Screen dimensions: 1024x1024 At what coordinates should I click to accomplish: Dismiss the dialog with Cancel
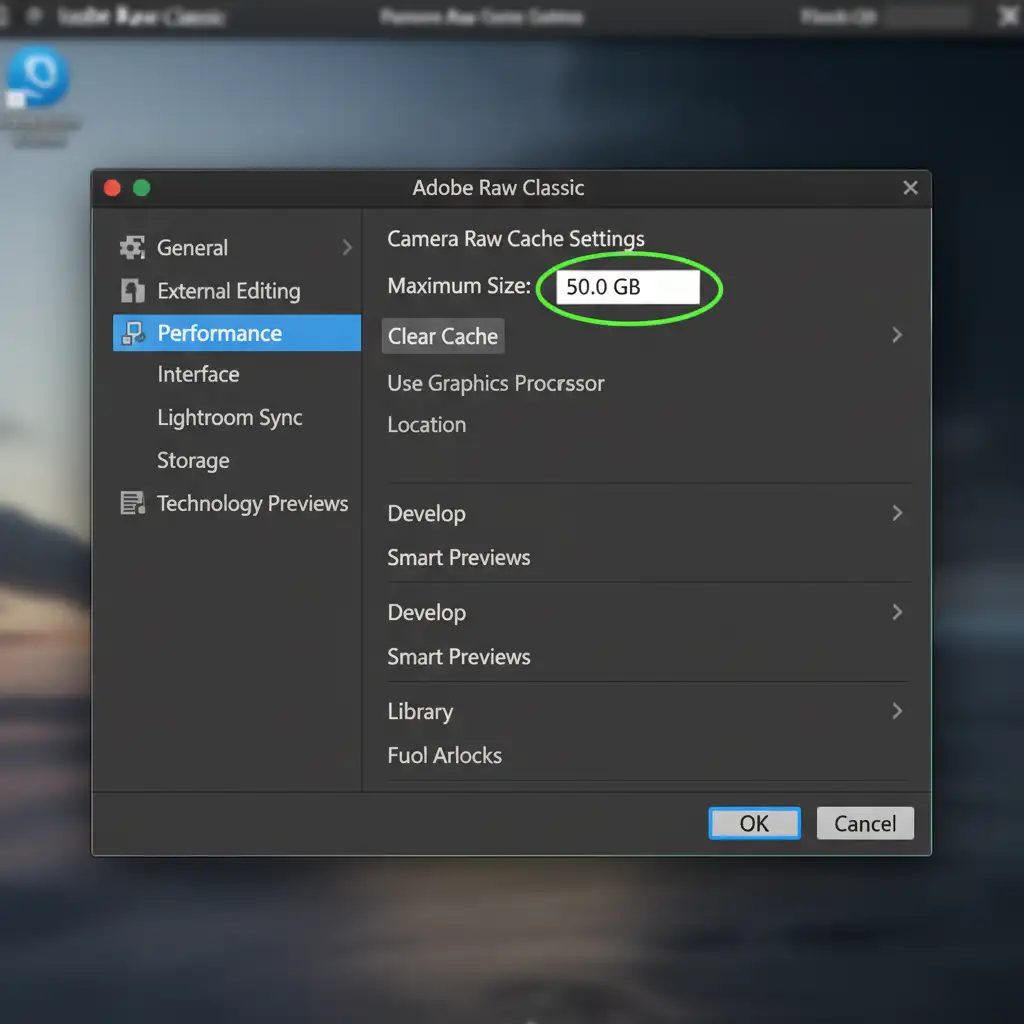865,823
